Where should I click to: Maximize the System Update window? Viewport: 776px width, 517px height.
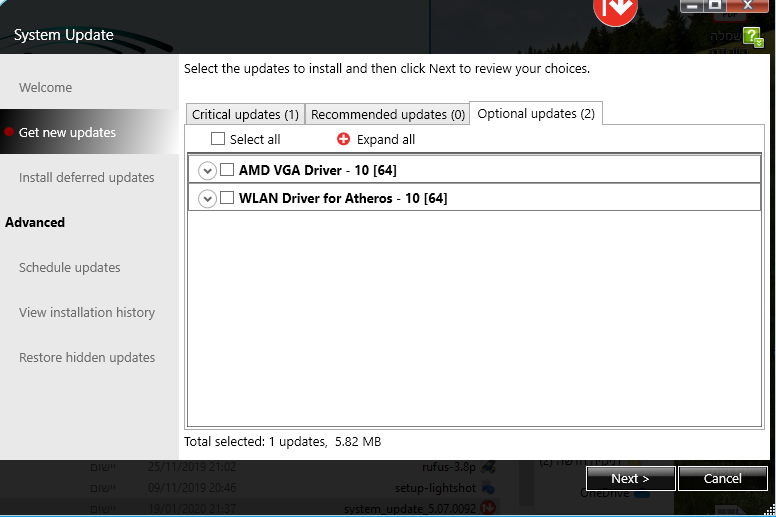(x=715, y=5)
